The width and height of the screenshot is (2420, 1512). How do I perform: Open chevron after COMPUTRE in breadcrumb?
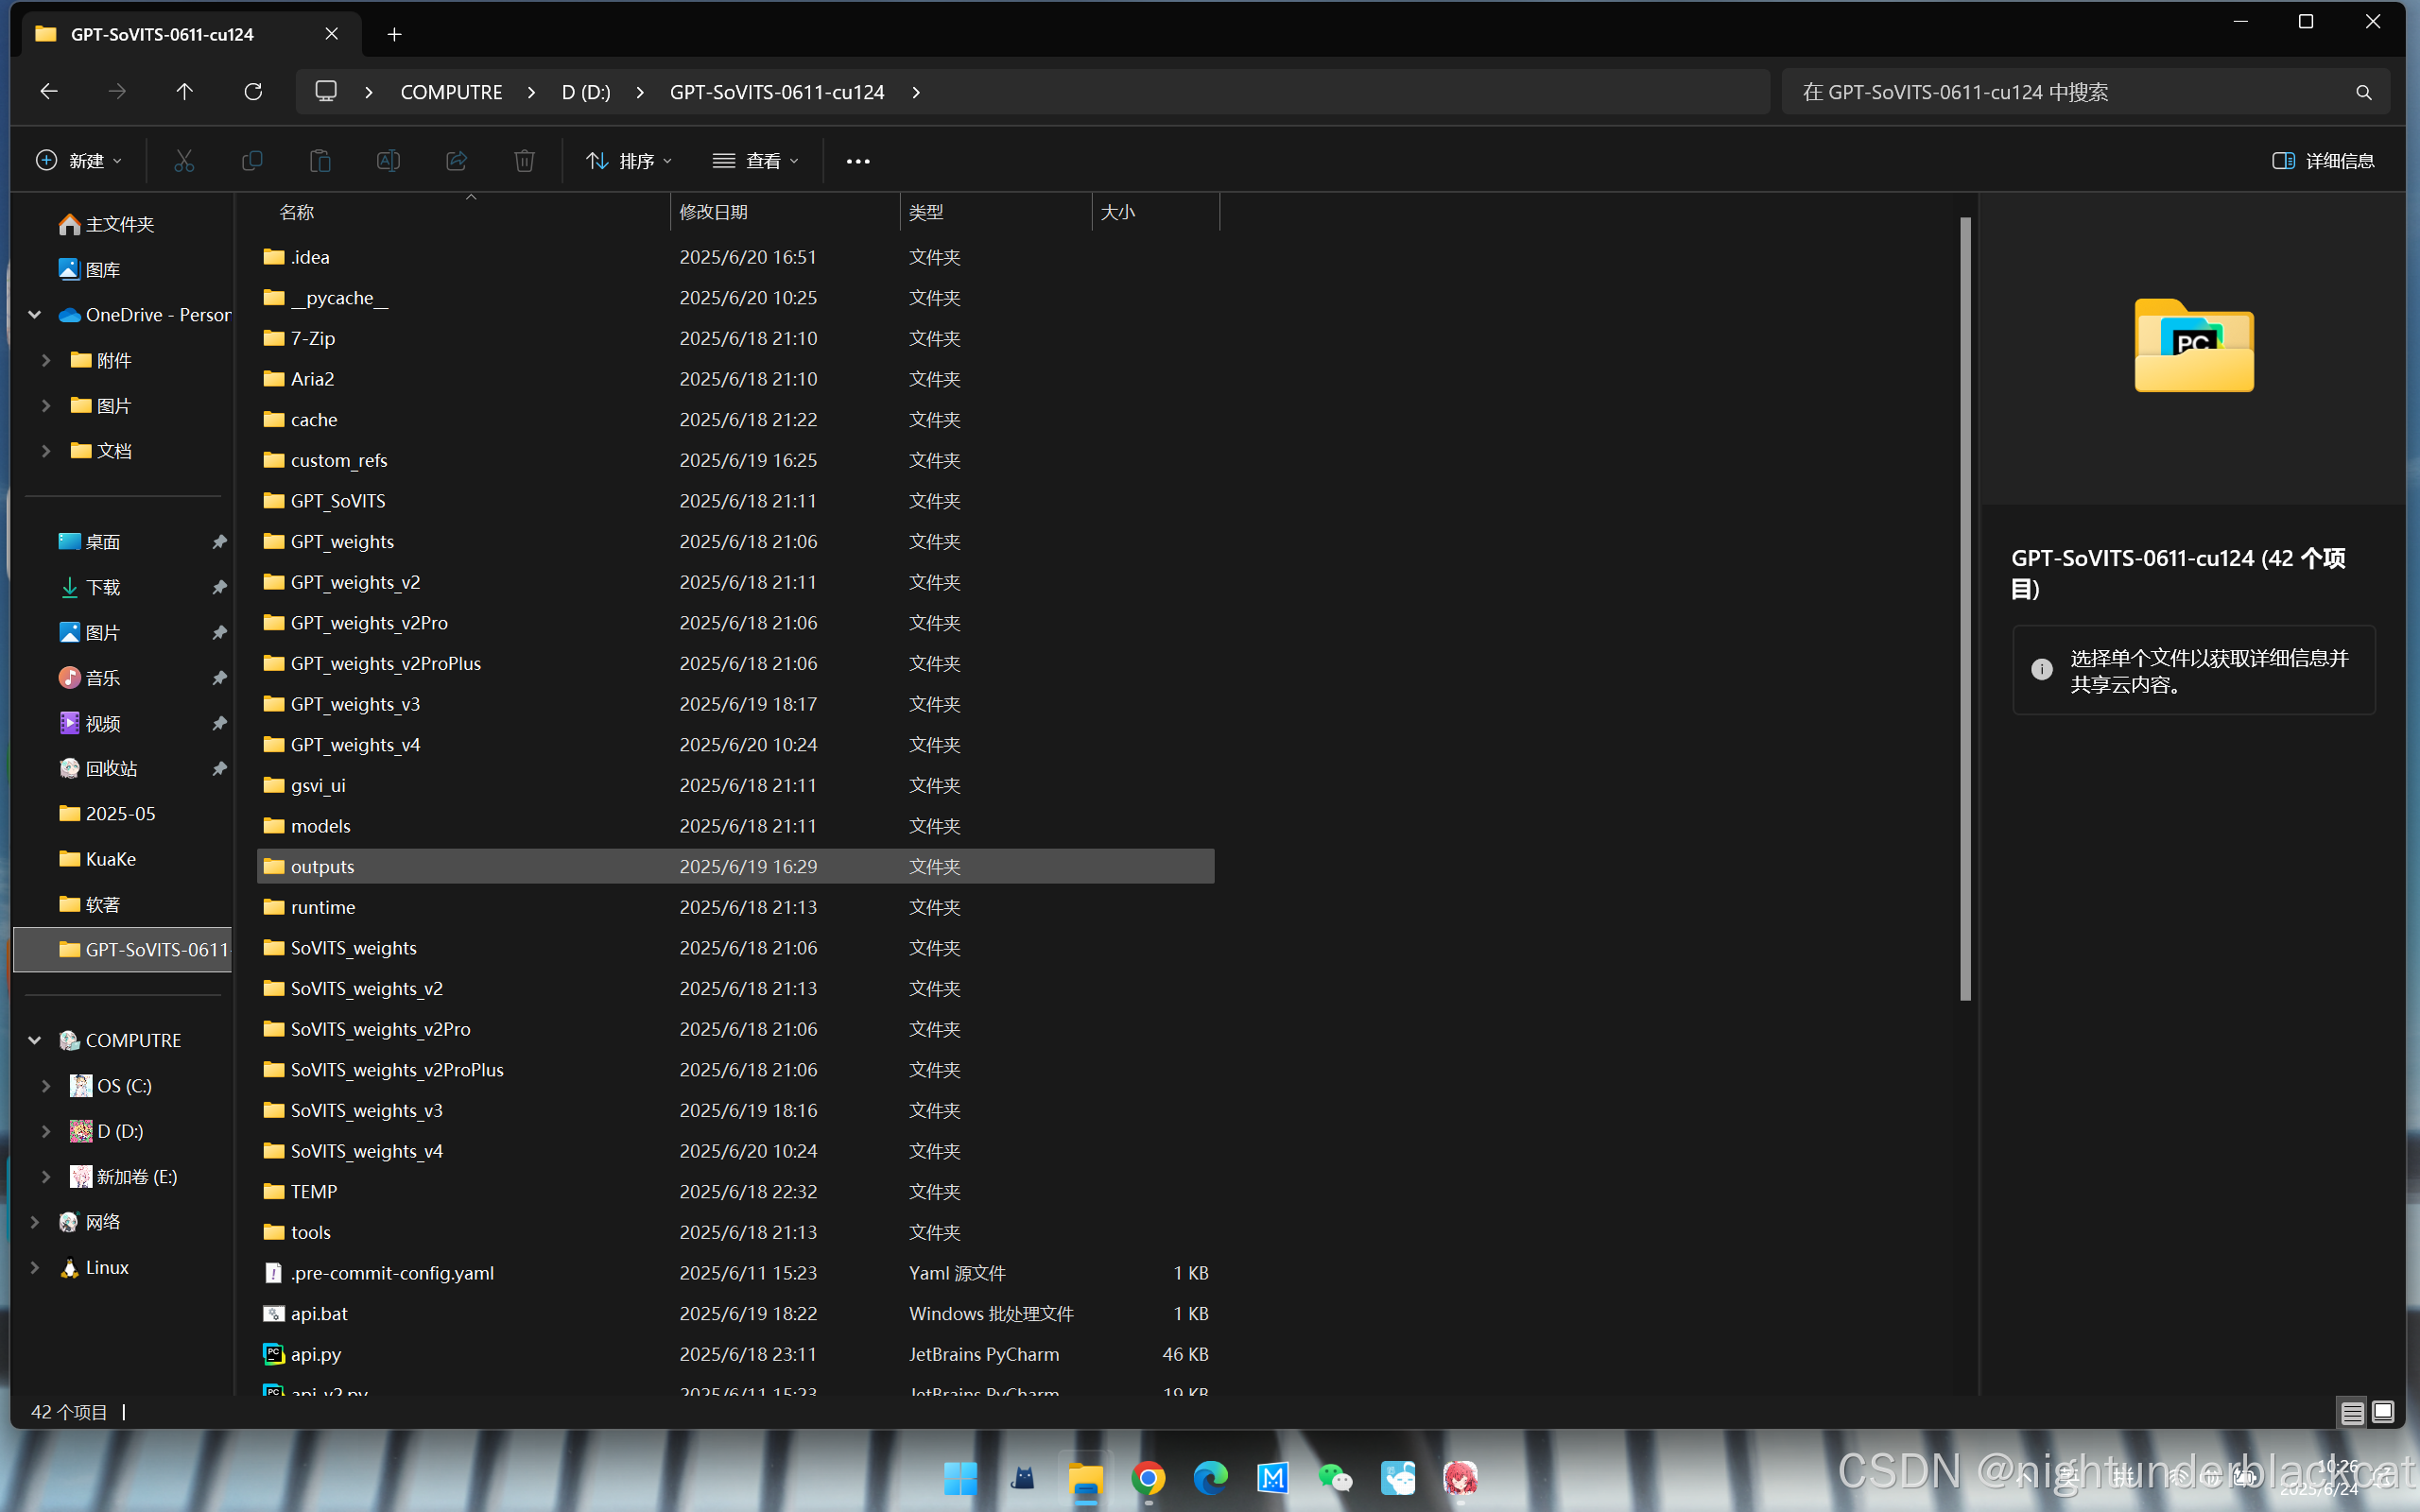(x=531, y=92)
